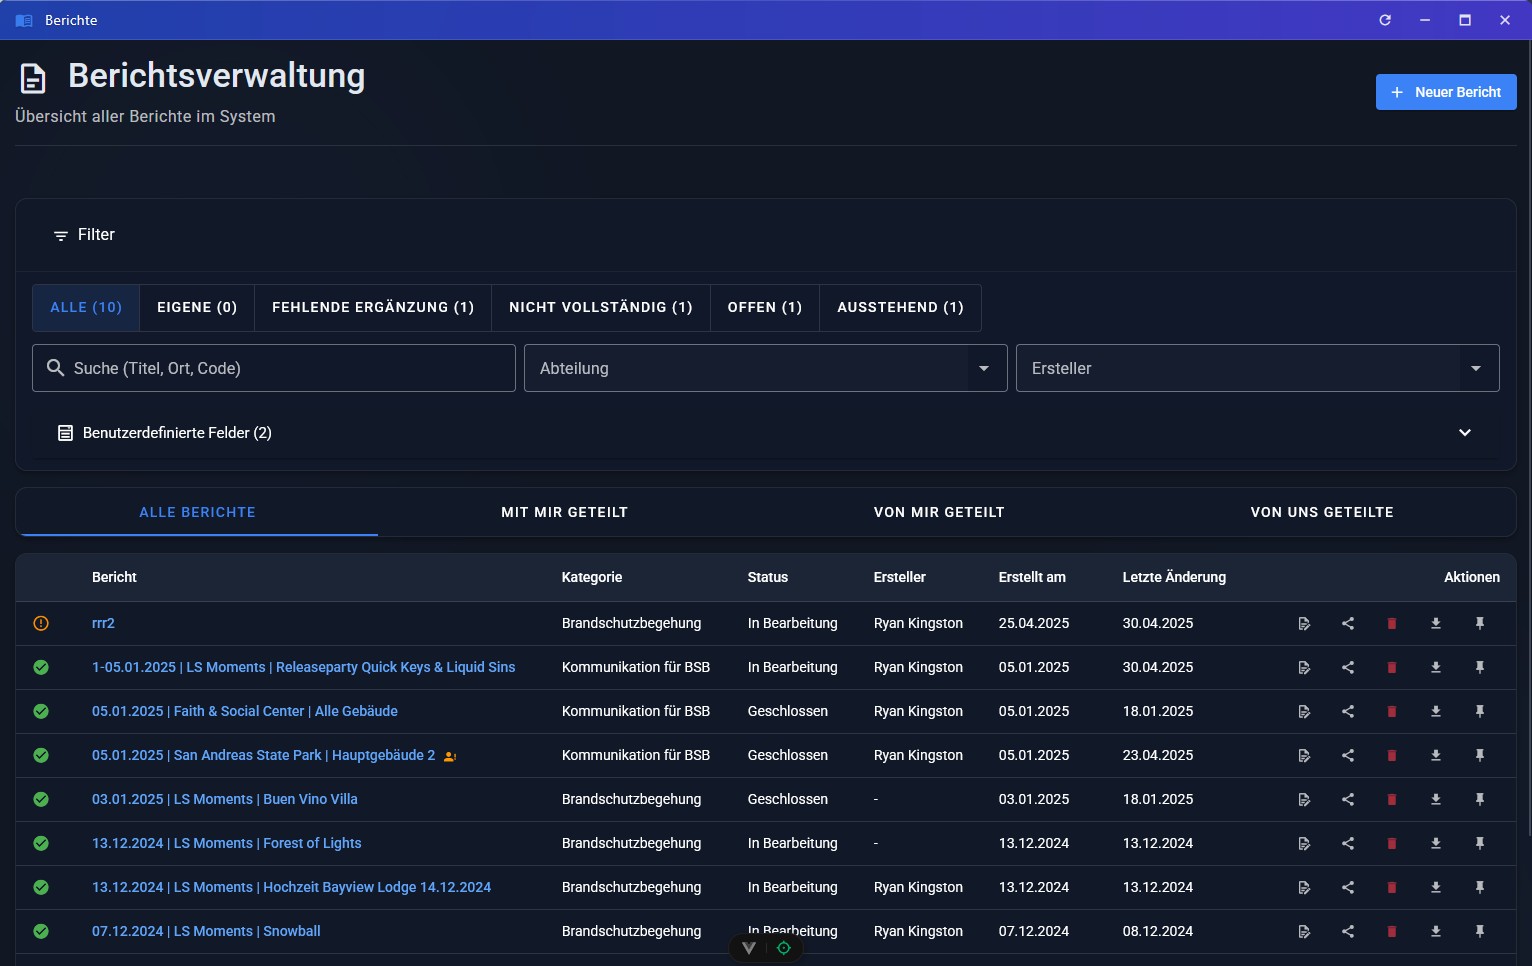This screenshot has width=1532, height=966.
Task: Open the Releaseparty Quick Keys & Liquid Sins report
Action: [x=304, y=667]
